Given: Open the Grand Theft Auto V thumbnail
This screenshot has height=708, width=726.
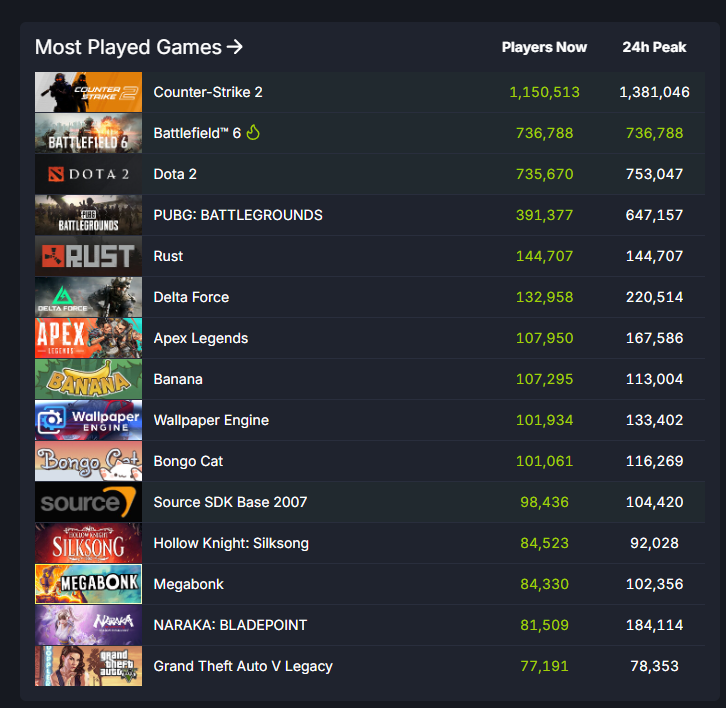Looking at the screenshot, I should (x=88, y=666).
